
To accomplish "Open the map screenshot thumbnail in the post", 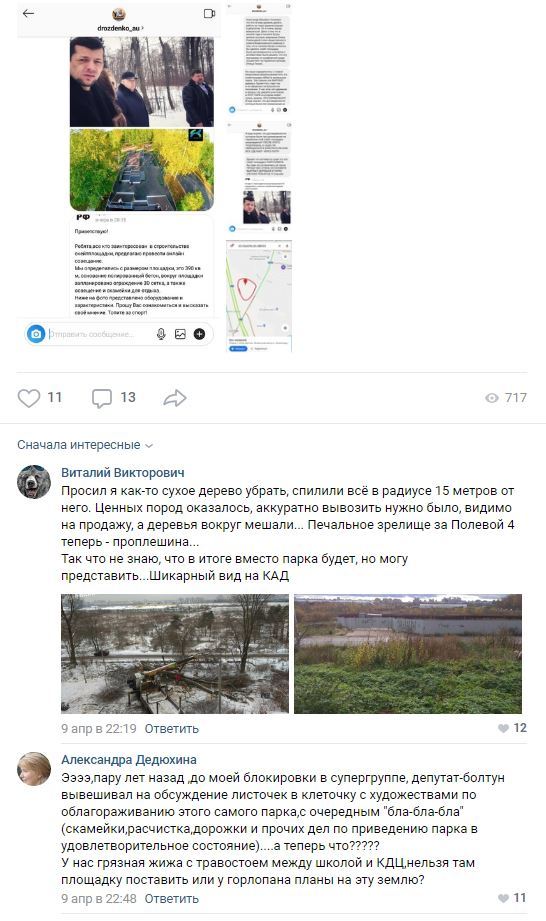I will (x=259, y=296).
